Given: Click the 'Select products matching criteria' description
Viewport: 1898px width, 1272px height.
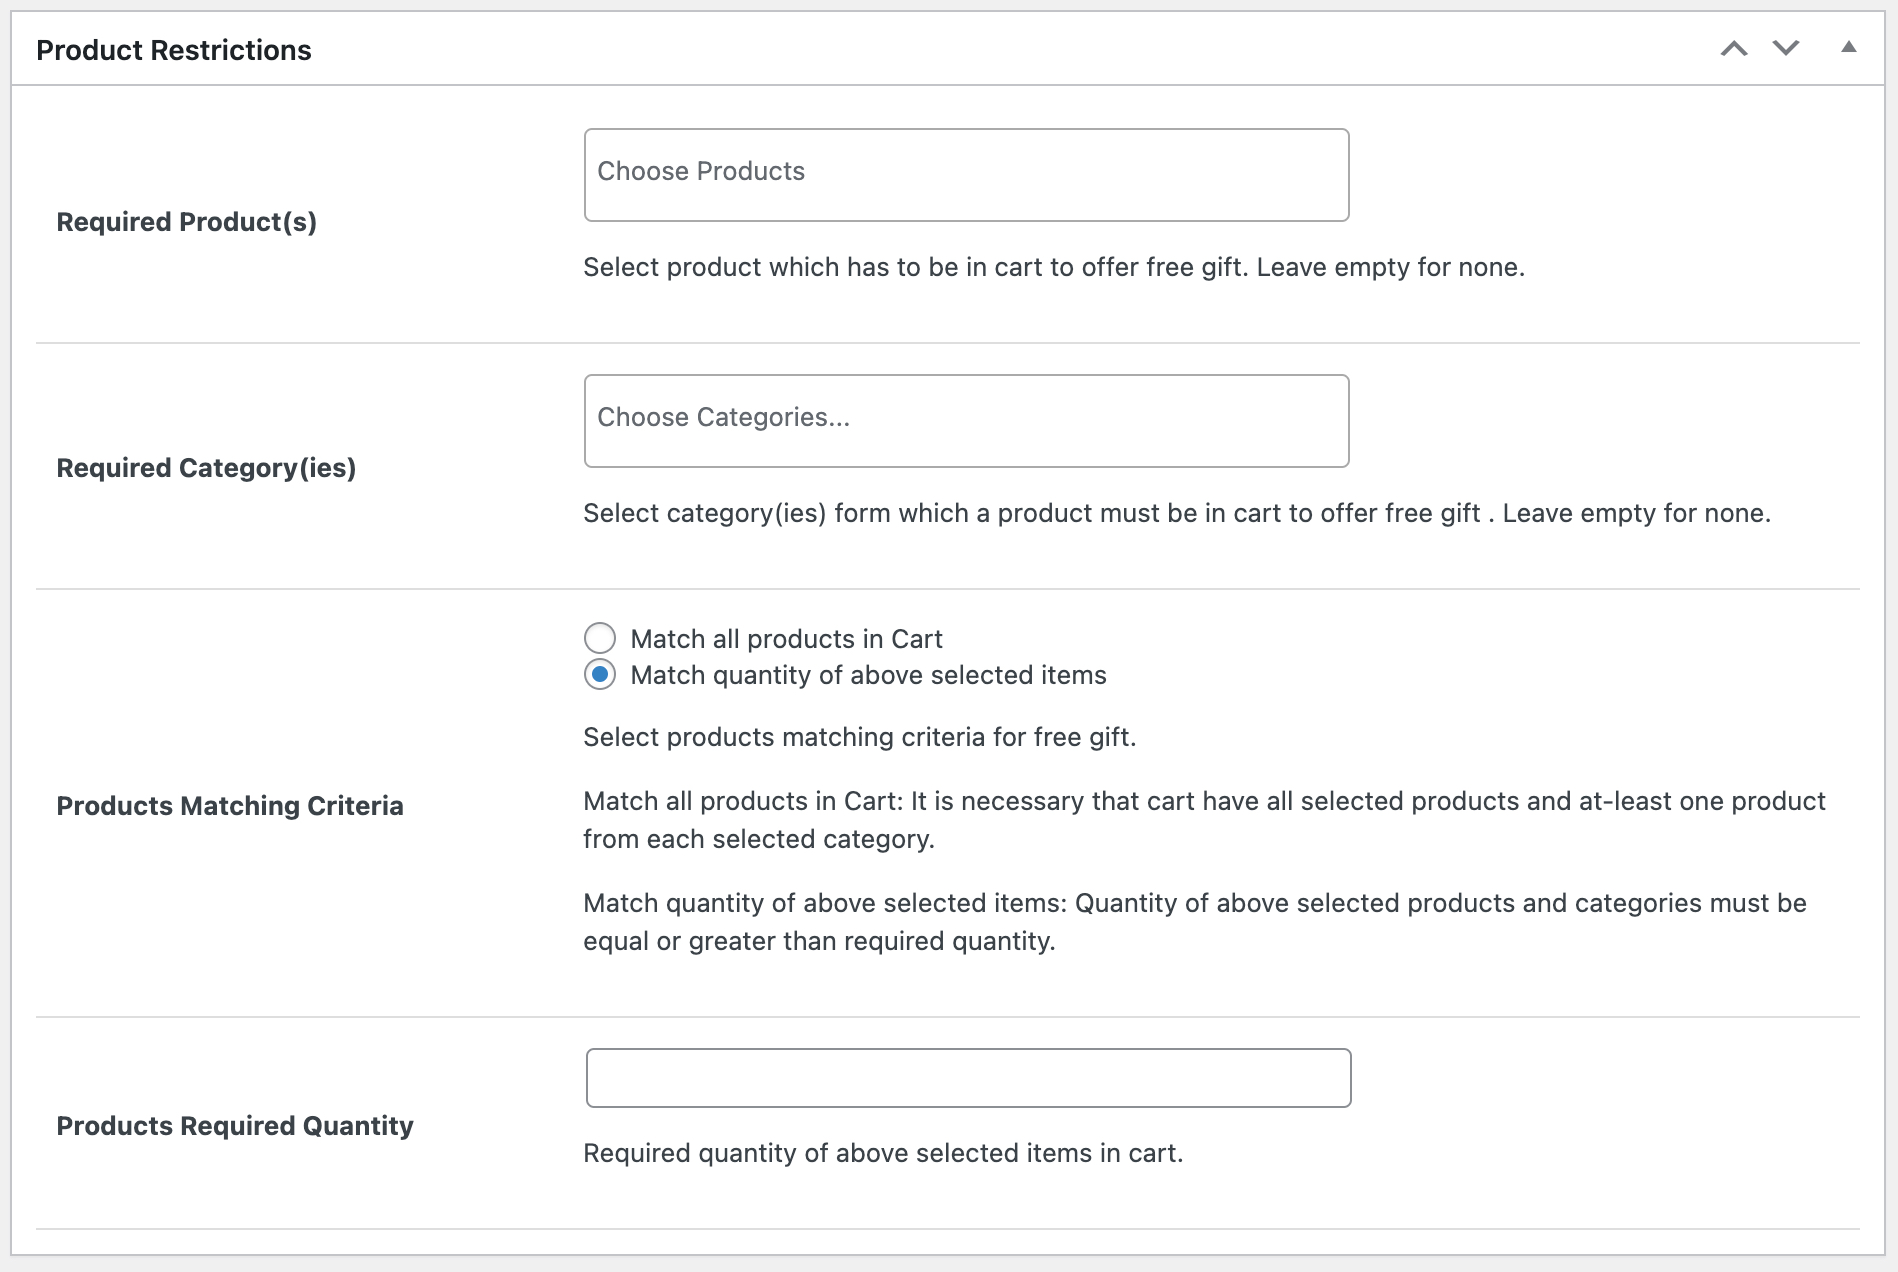Looking at the screenshot, I should 860,737.
